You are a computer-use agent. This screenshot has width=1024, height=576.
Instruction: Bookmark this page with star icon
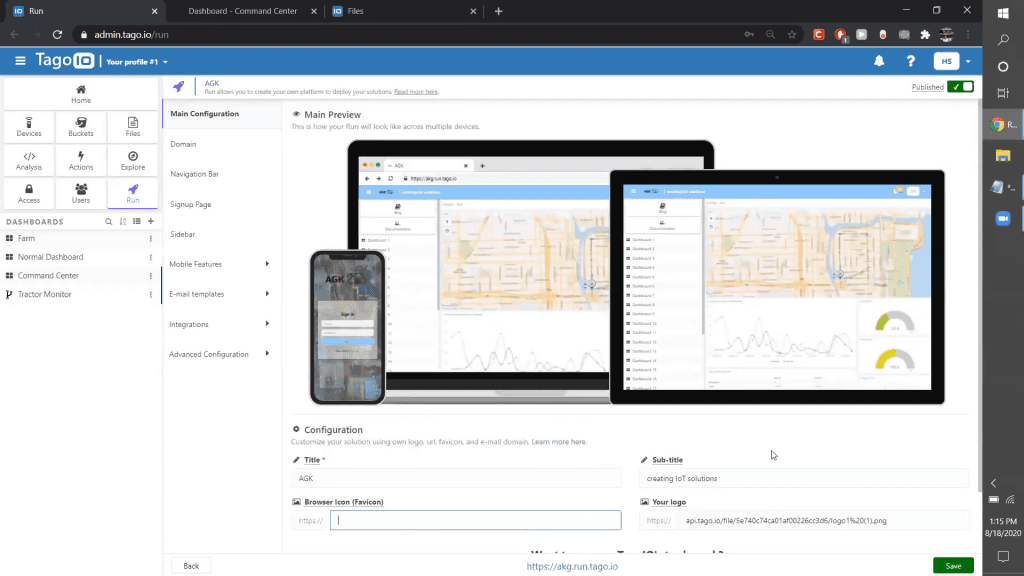[x=792, y=35]
